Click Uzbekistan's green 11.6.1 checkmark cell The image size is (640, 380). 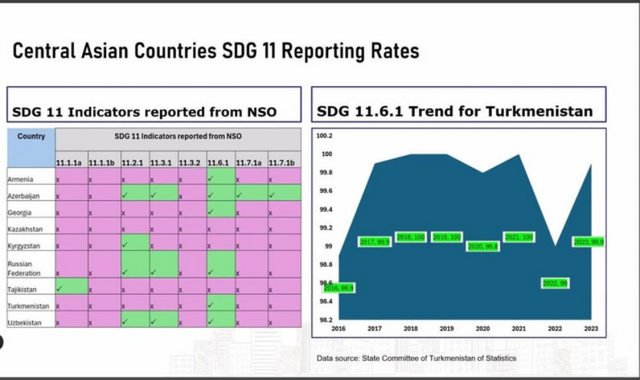(x=221, y=320)
